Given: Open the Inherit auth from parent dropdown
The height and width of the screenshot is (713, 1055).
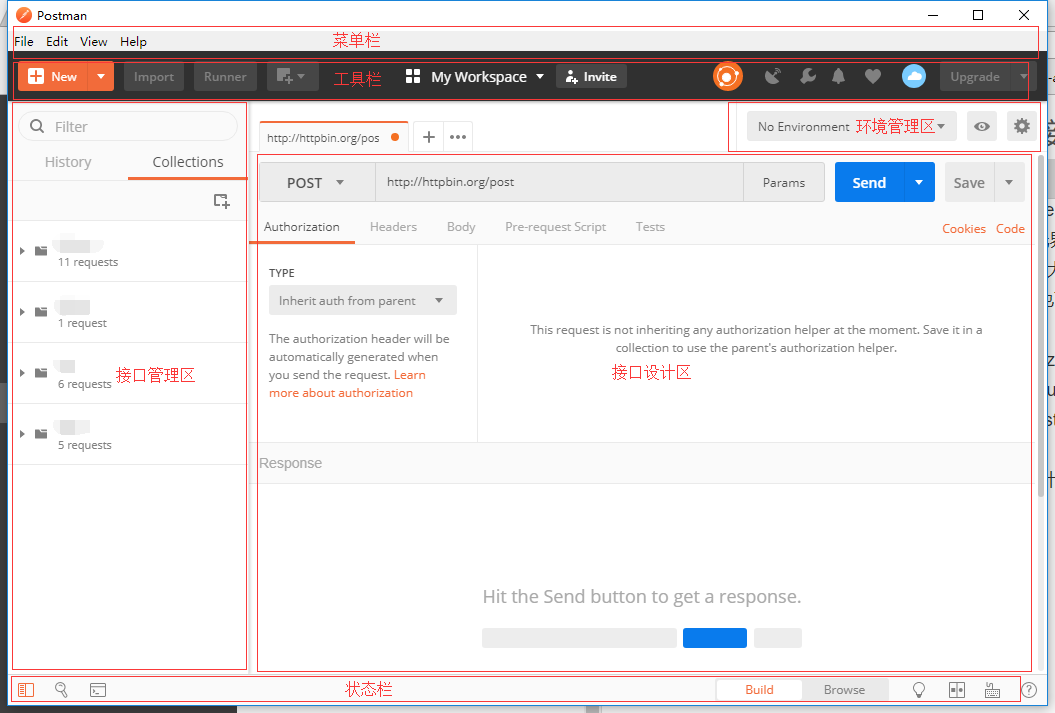Looking at the screenshot, I should click(363, 301).
